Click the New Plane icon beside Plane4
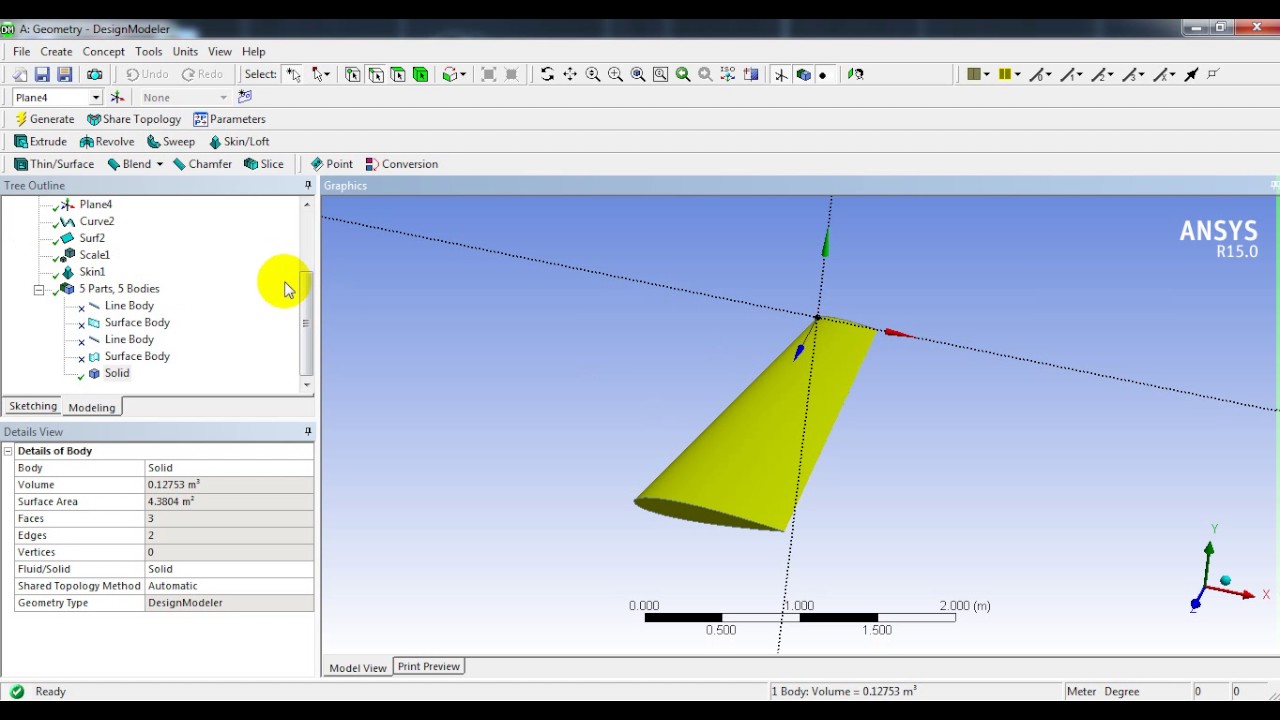 pyautogui.click(x=117, y=97)
